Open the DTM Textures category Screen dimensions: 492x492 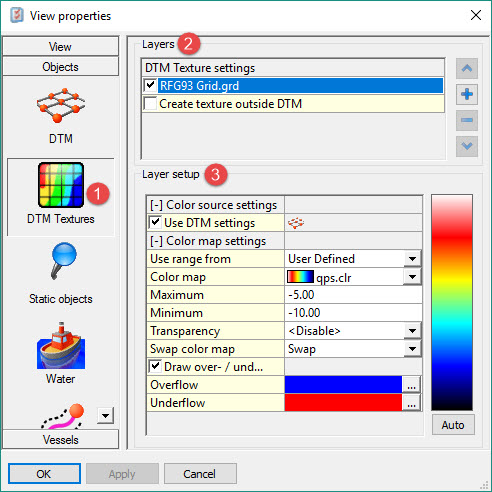[61, 196]
